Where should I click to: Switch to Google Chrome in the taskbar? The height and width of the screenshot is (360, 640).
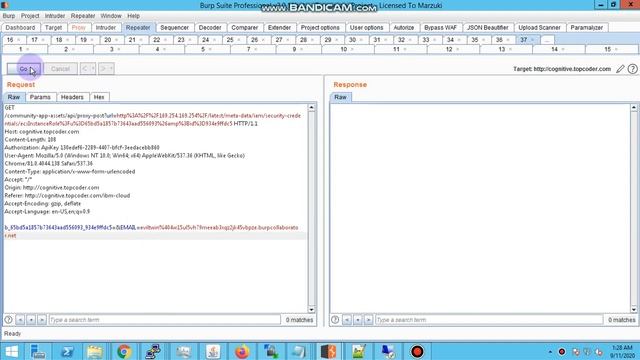[124, 351]
